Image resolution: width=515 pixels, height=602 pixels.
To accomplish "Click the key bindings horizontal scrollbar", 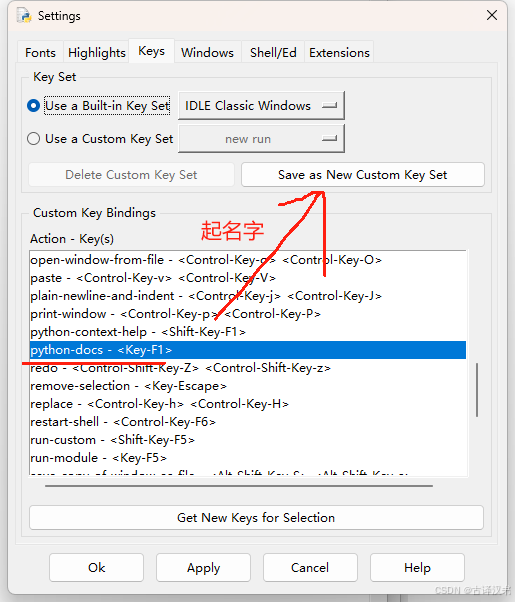I will click(x=239, y=486).
